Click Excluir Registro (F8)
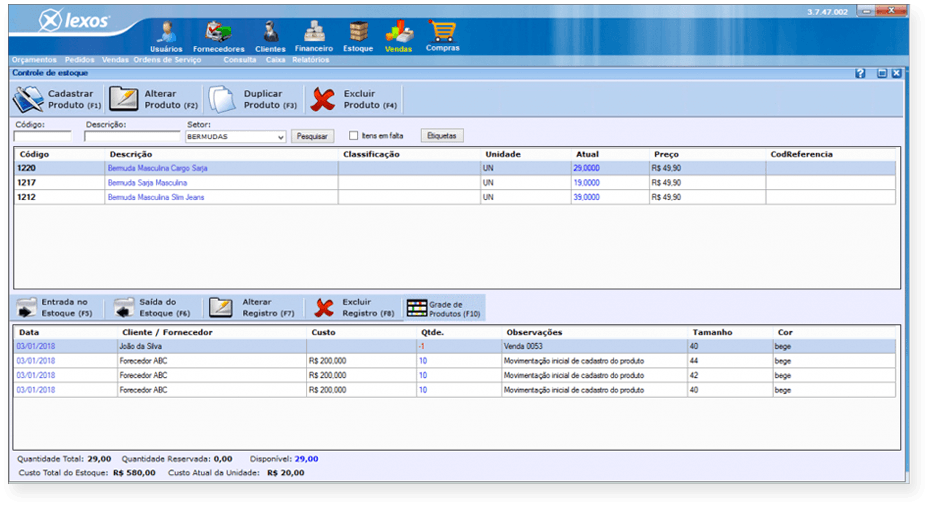The image size is (930, 507). coord(354,307)
